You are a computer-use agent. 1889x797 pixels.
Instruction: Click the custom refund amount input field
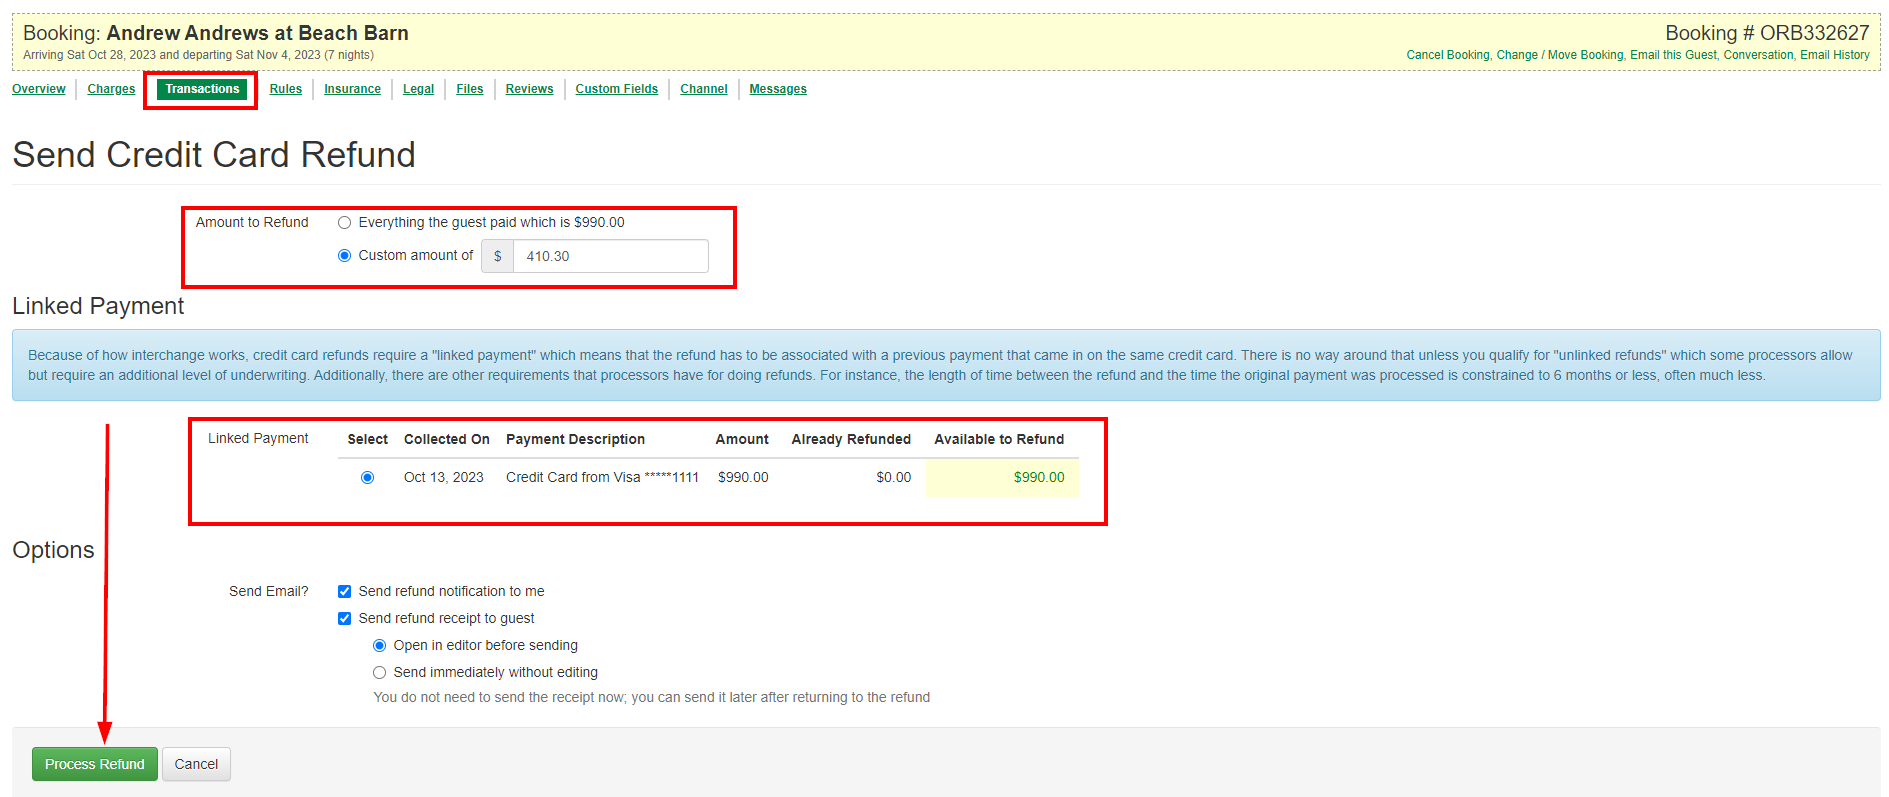(x=609, y=256)
